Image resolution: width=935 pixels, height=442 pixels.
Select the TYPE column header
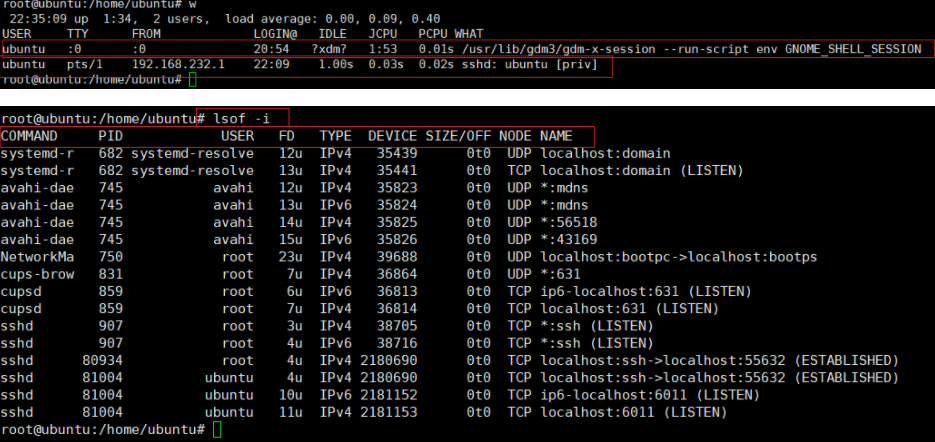click(335, 136)
